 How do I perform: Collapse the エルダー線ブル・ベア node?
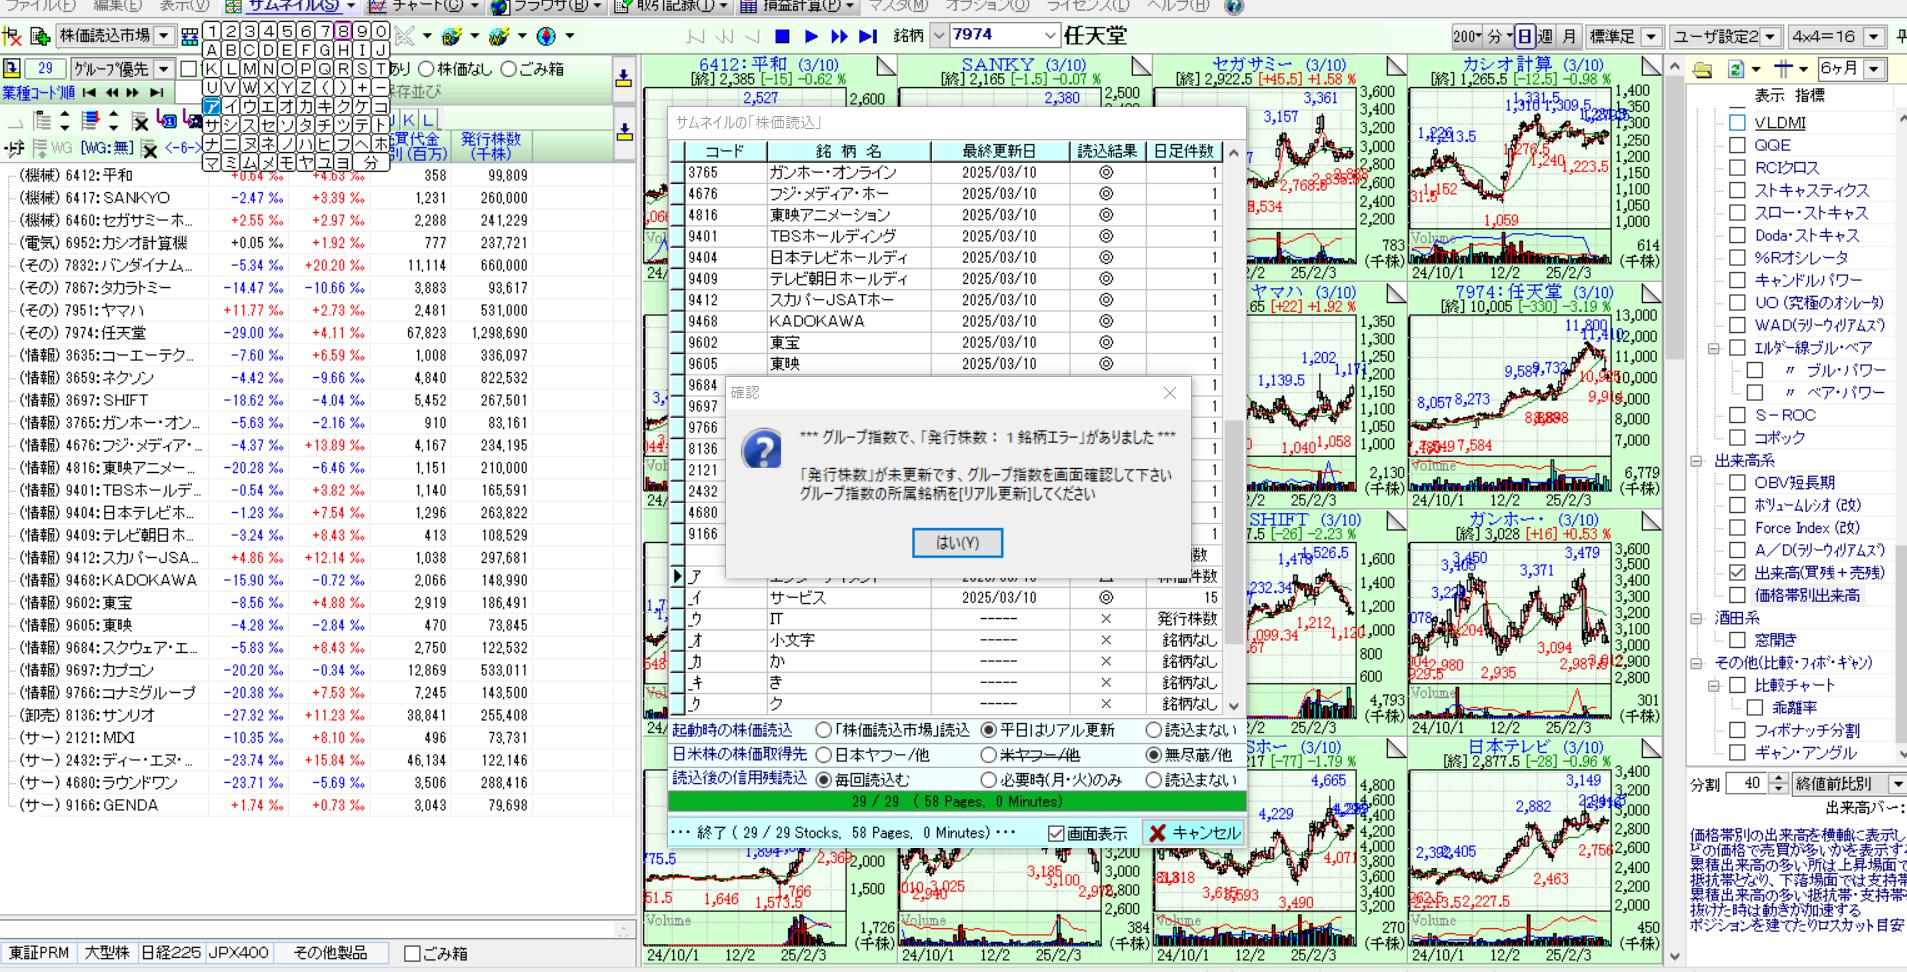coord(1713,348)
